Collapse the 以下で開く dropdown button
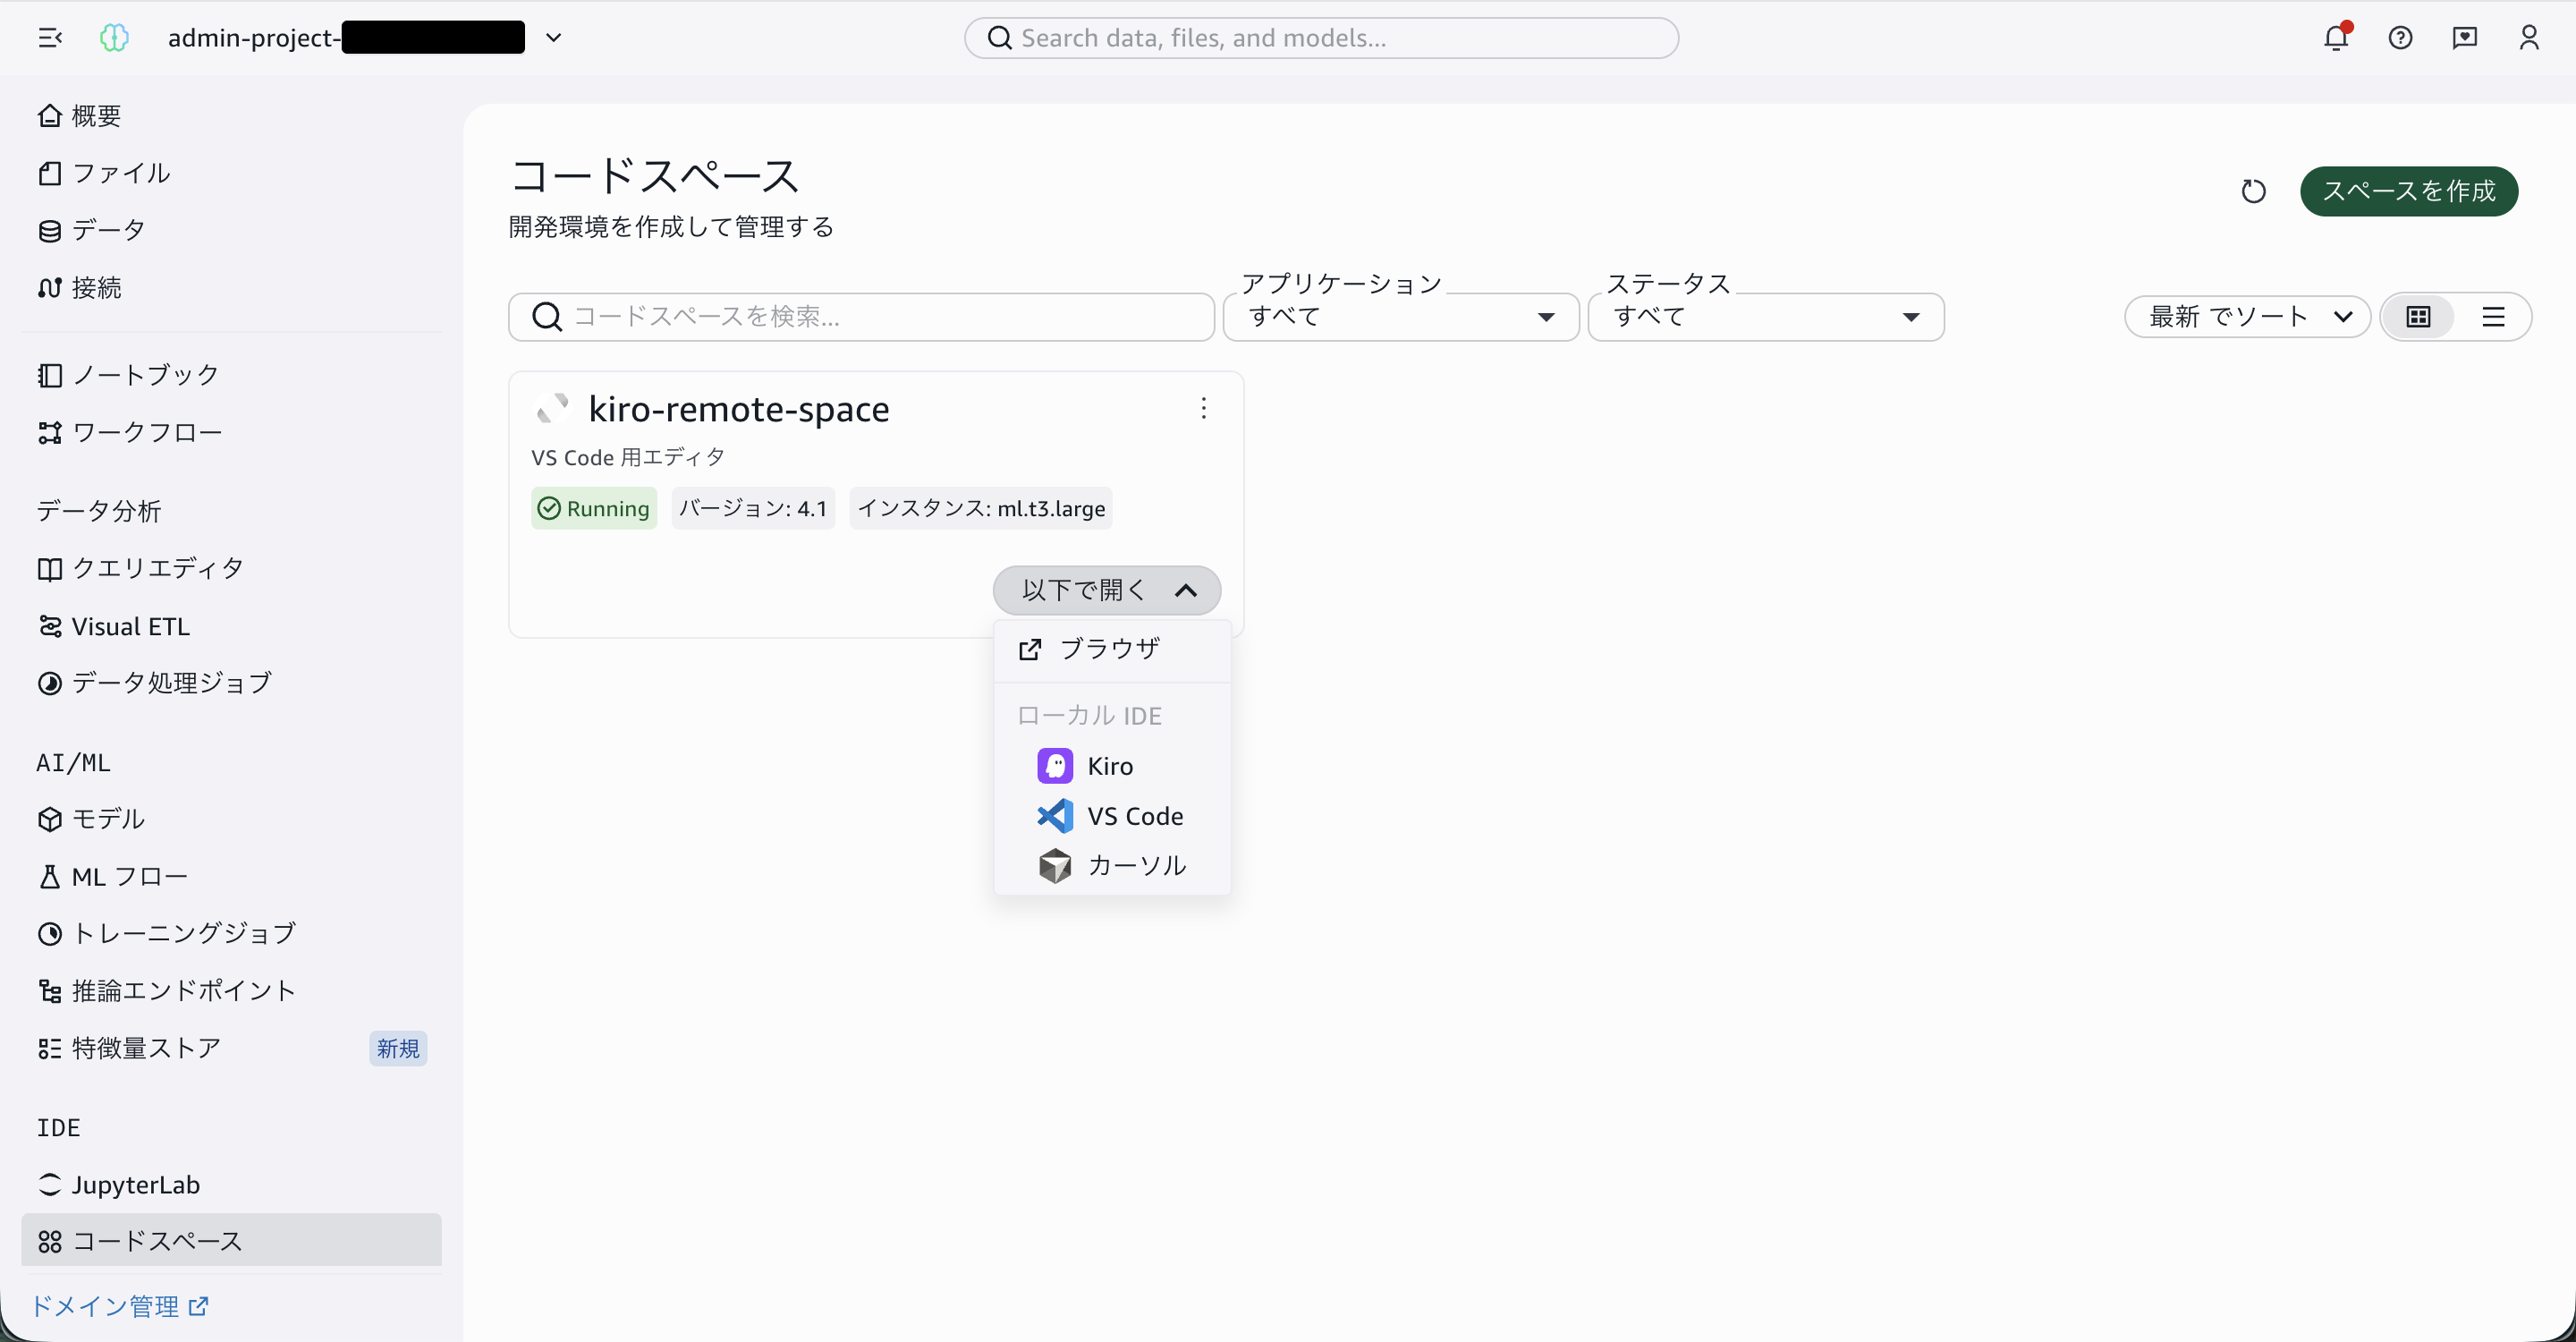This screenshot has width=2576, height=1342. 1107,590
